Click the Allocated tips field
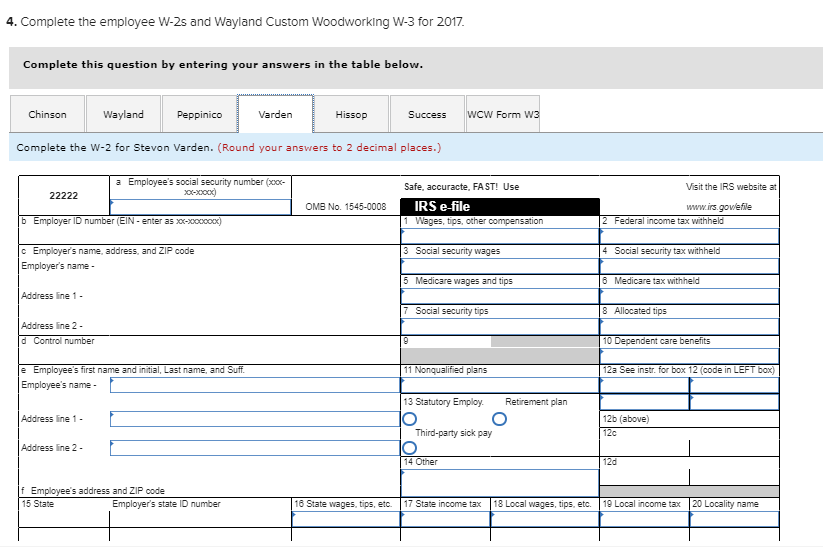 click(x=689, y=326)
